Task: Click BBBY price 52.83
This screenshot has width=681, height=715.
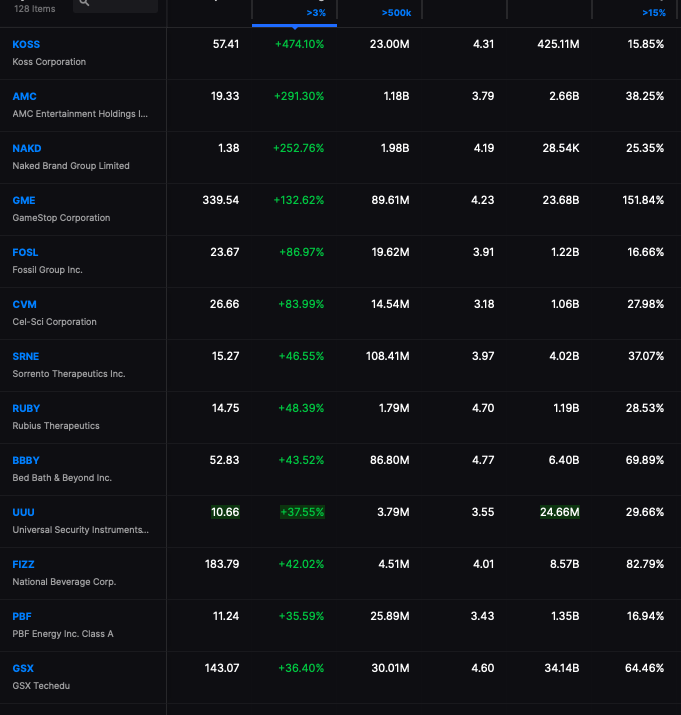Action: [224, 460]
